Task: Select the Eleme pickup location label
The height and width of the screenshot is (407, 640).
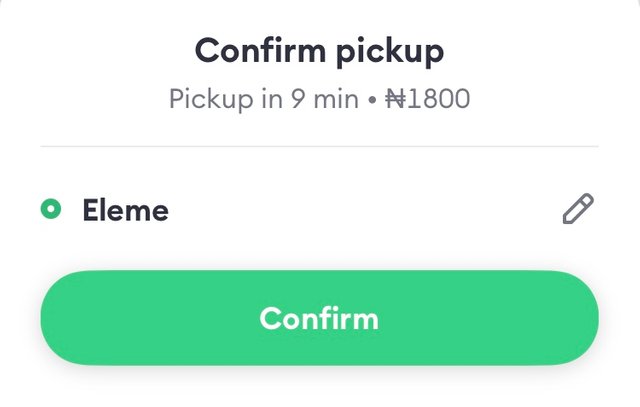Action: tap(125, 210)
